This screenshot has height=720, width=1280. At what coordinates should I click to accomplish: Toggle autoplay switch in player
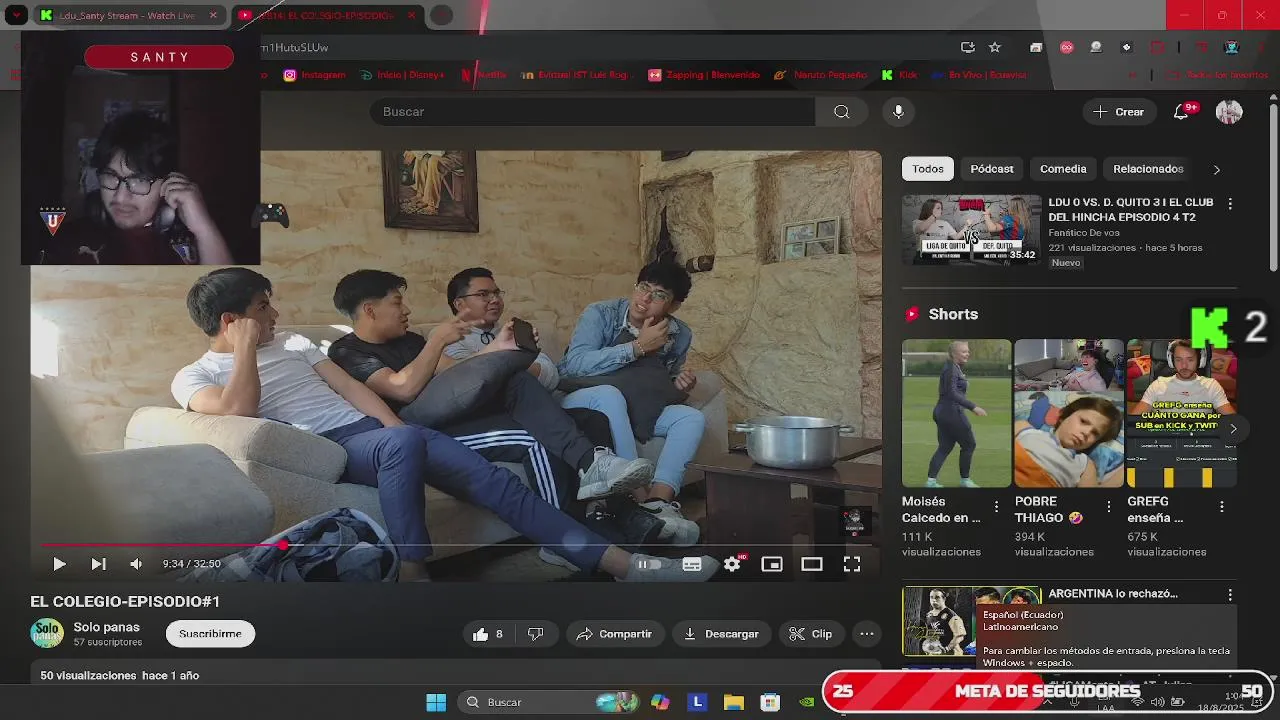(x=648, y=564)
